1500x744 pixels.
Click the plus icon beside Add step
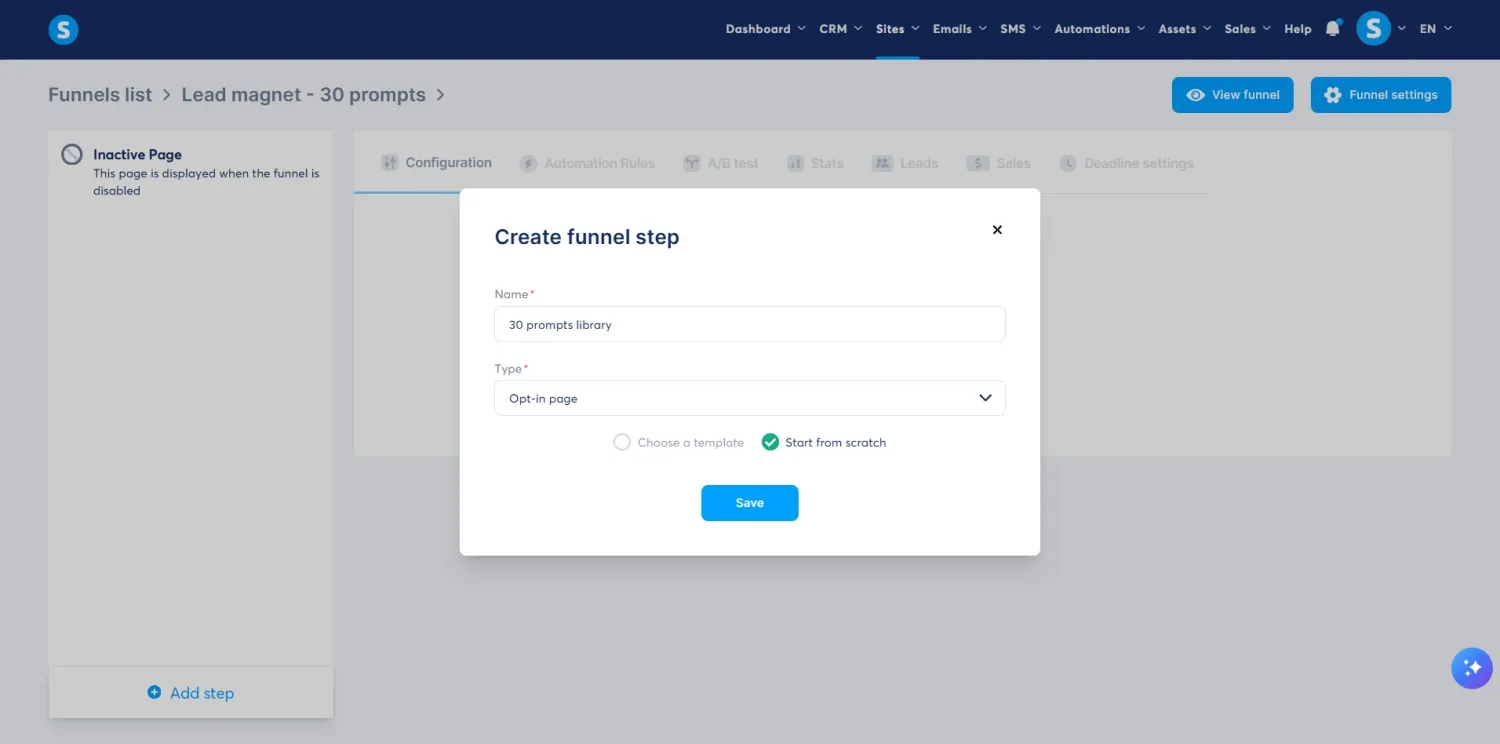(154, 692)
